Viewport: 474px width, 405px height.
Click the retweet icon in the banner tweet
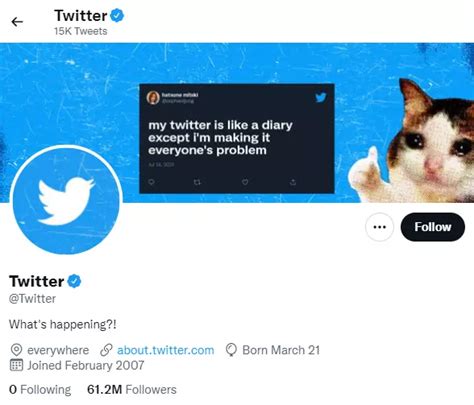click(197, 182)
